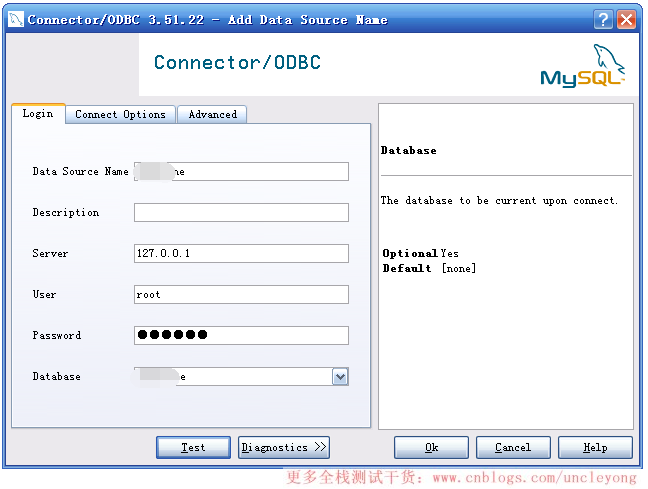Click the User field containing root
The image size is (648, 489).
coord(241,294)
